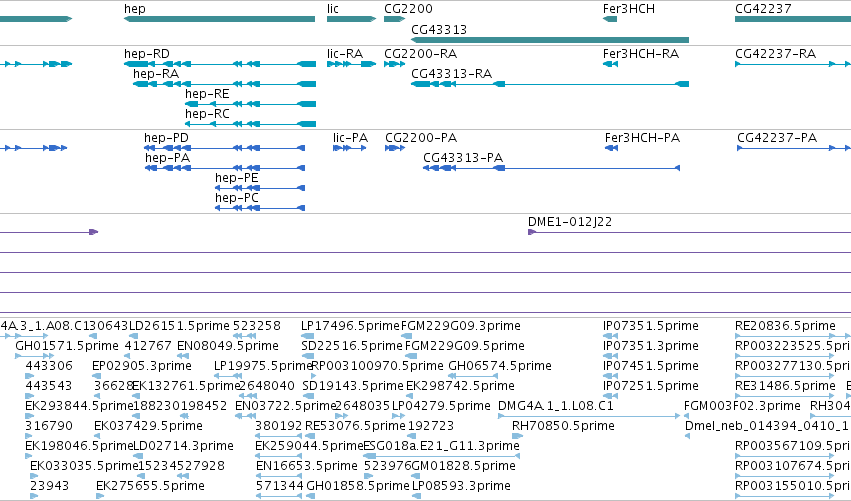Select the CG2200 gene arrow
The height and width of the screenshot is (501, 851).
coord(395,19)
